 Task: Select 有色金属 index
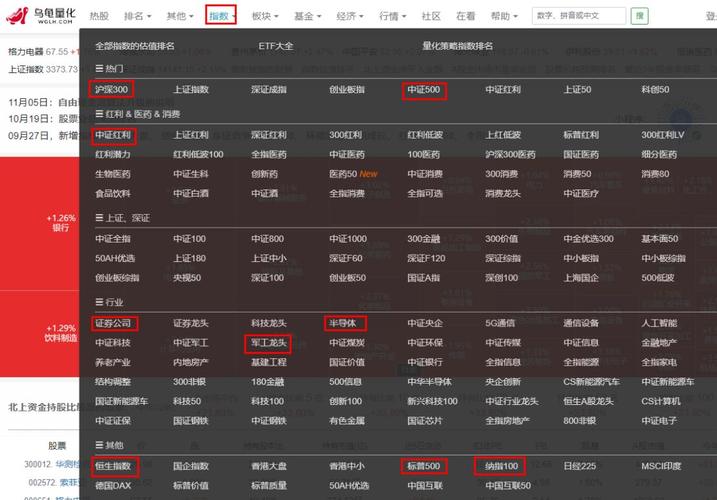tap(347, 420)
